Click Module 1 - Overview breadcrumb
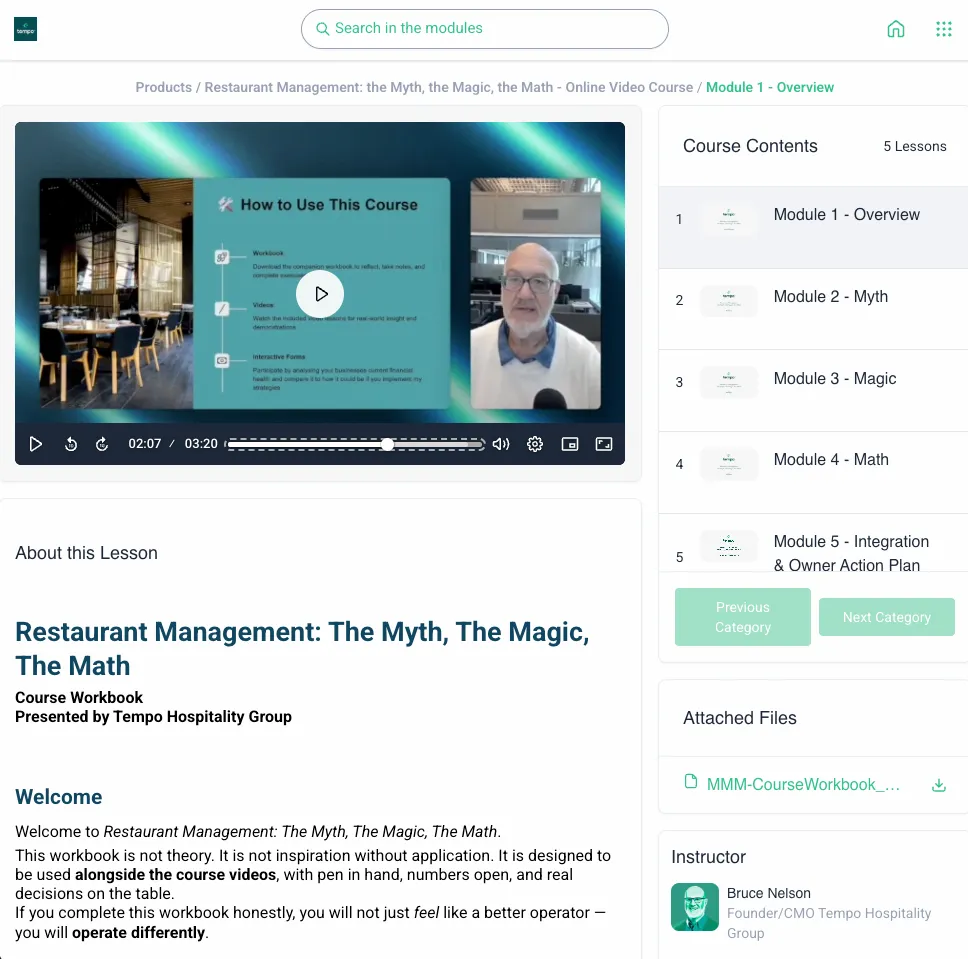 (770, 87)
